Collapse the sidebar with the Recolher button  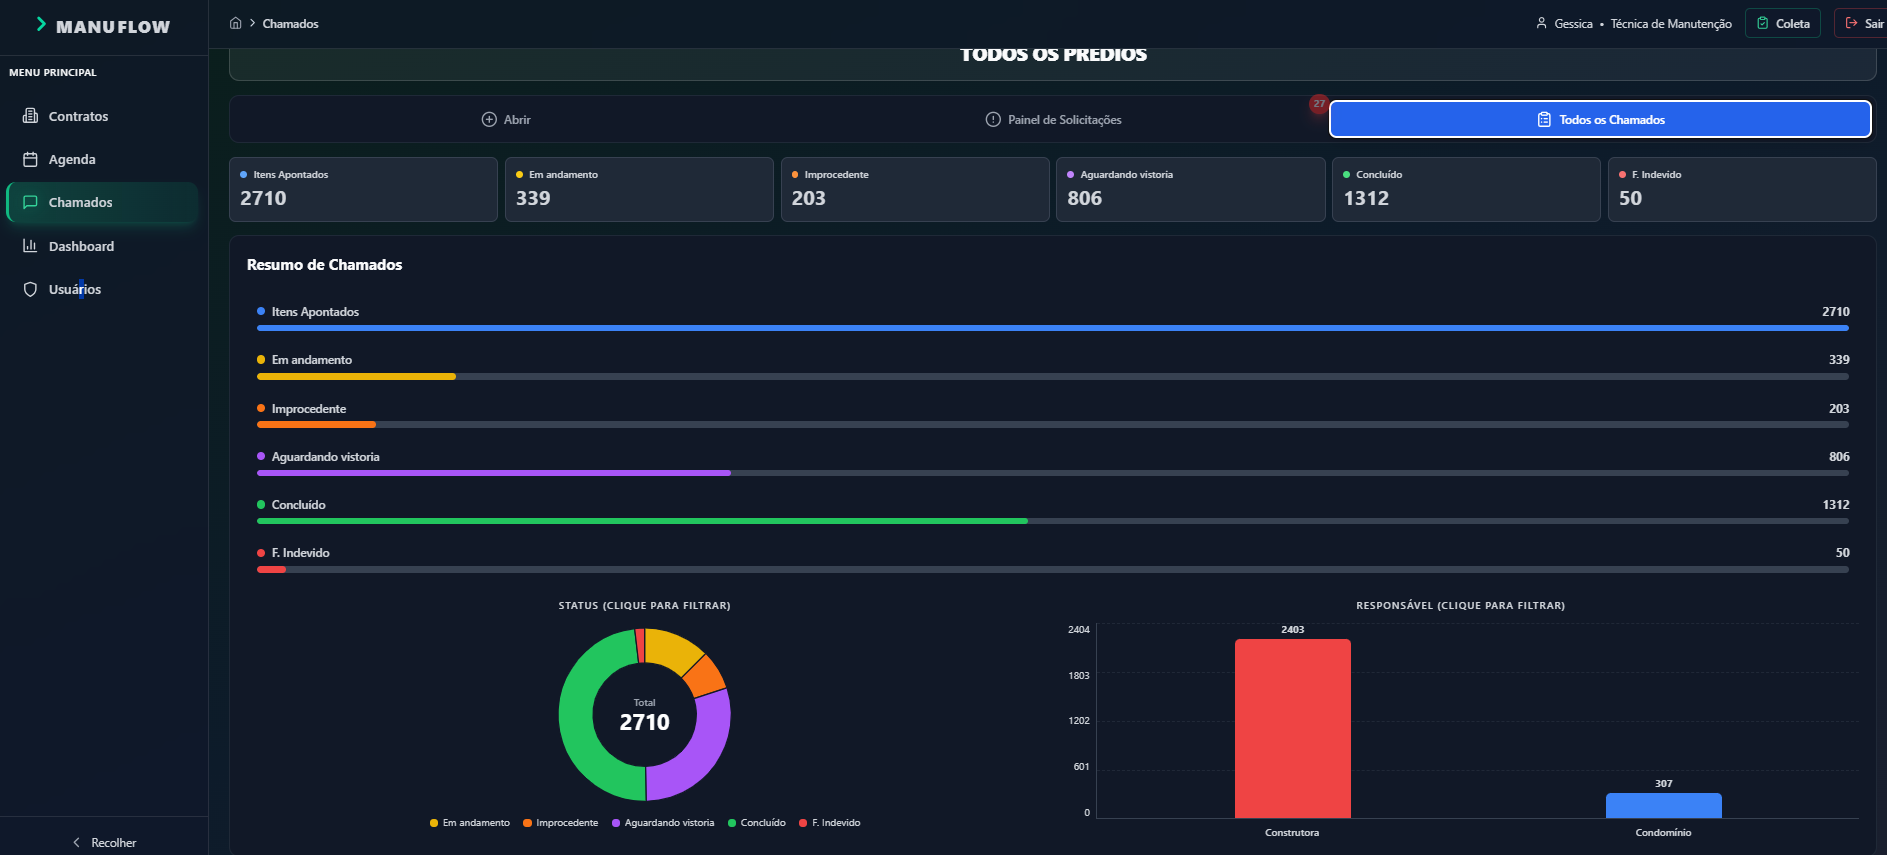coord(104,842)
